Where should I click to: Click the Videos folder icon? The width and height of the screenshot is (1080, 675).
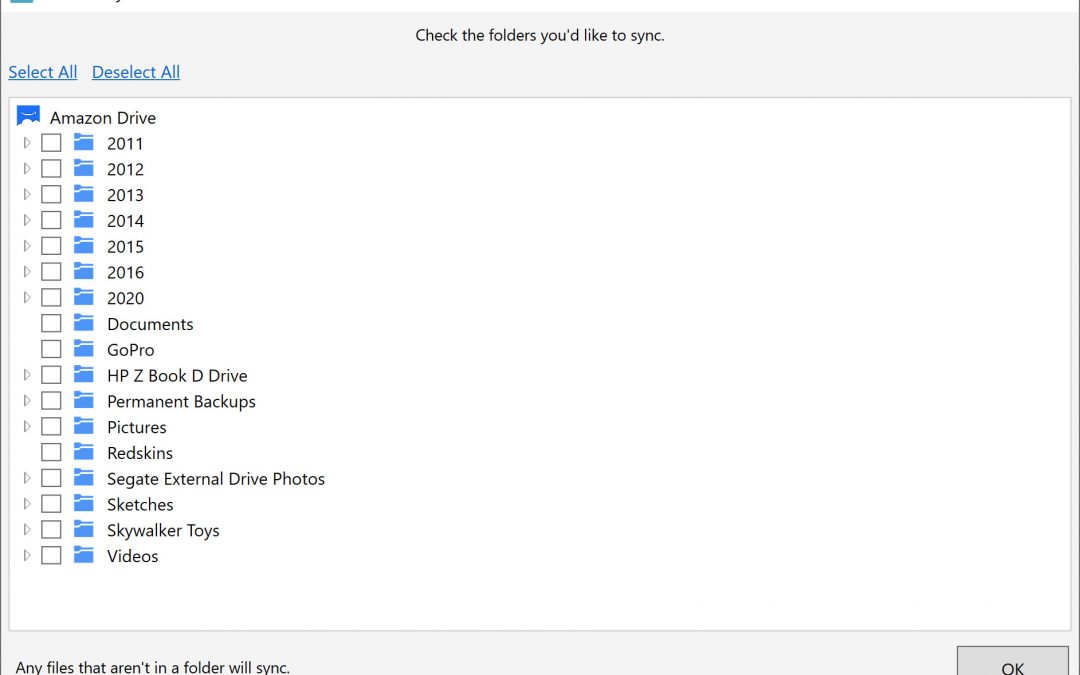pos(84,555)
